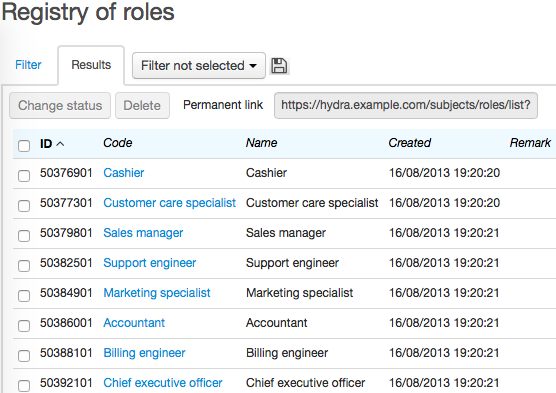Check the Billing engineer row checkbox
This screenshot has height=393, width=556.
point(24,355)
